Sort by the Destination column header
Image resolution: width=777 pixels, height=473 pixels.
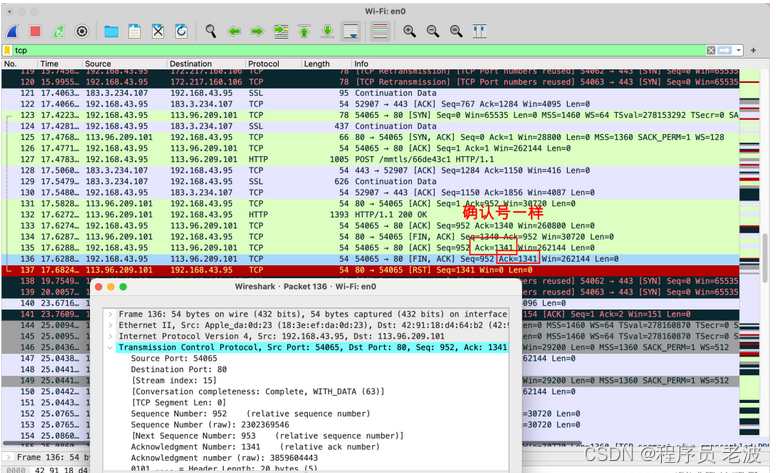pyautogui.click(x=206, y=63)
